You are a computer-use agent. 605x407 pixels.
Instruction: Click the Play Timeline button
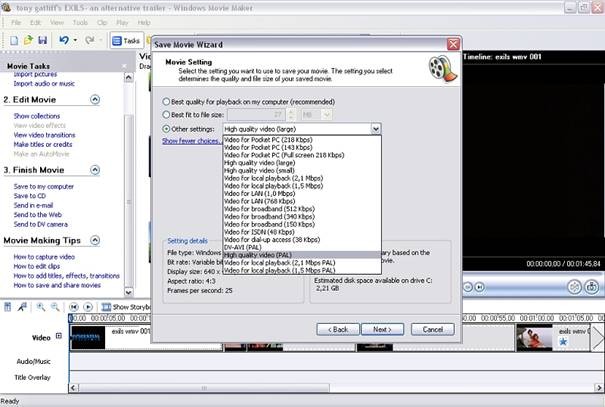tap(88, 307)
